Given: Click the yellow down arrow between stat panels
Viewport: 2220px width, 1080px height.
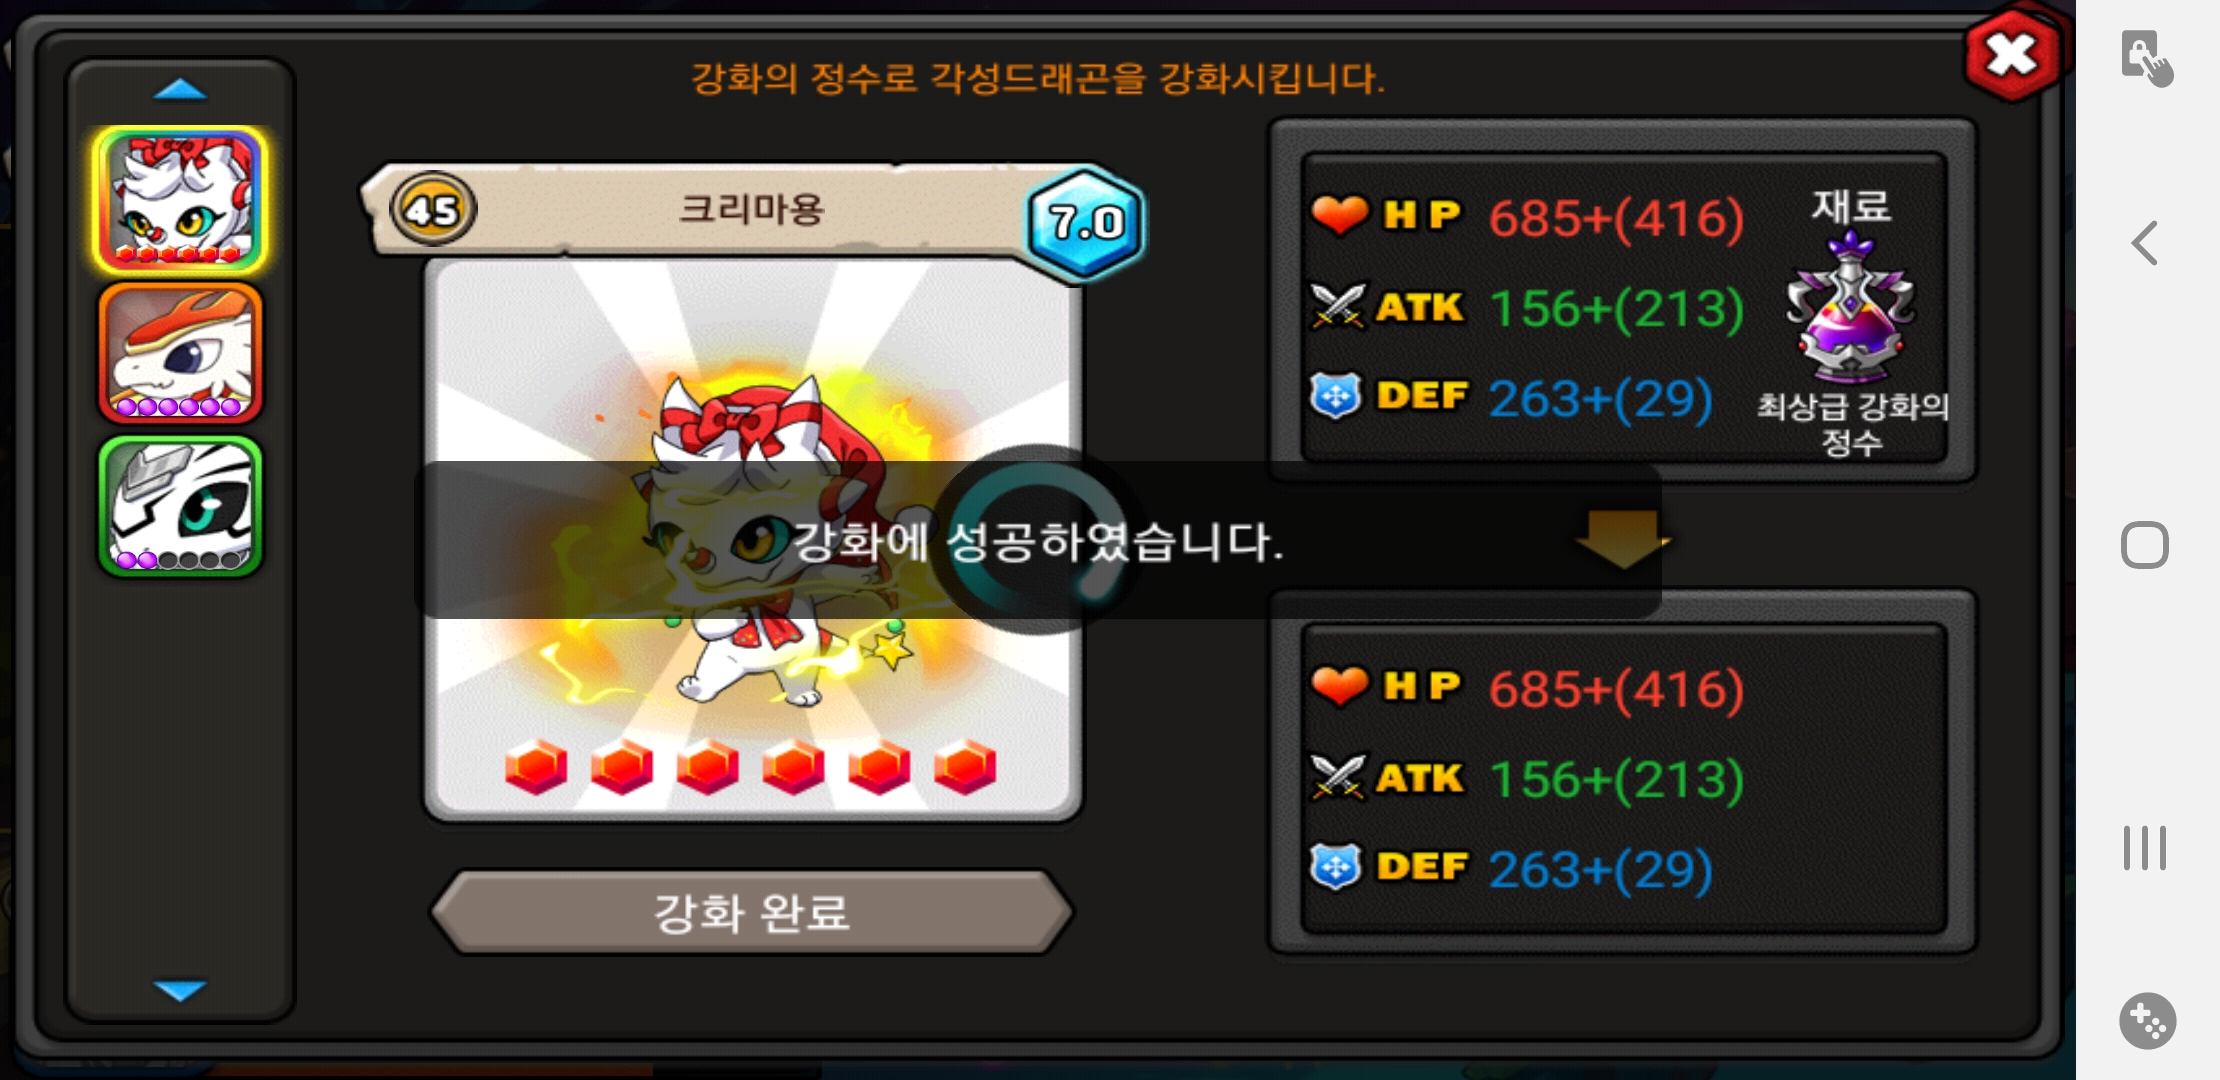Looking at the screenshot, I should click(x=1622, y=540).
